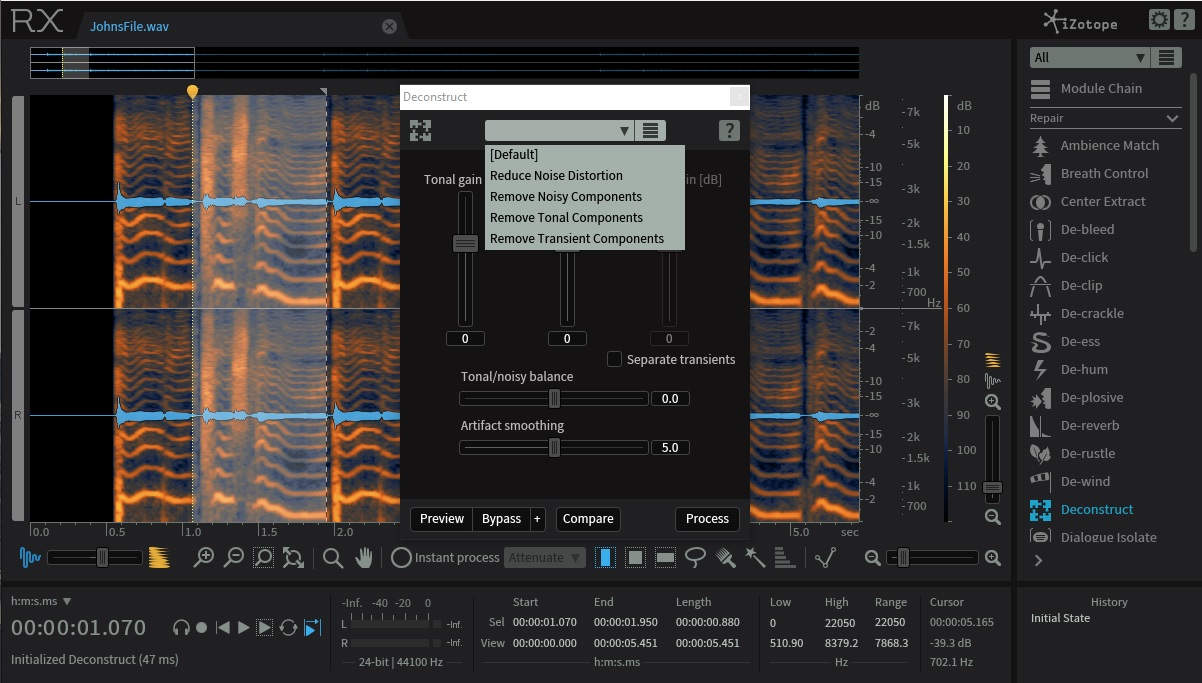The image size is (1202, 683).
Task: Open the Deconstruct module in sidebar
Action: (x=1082, y=509)
